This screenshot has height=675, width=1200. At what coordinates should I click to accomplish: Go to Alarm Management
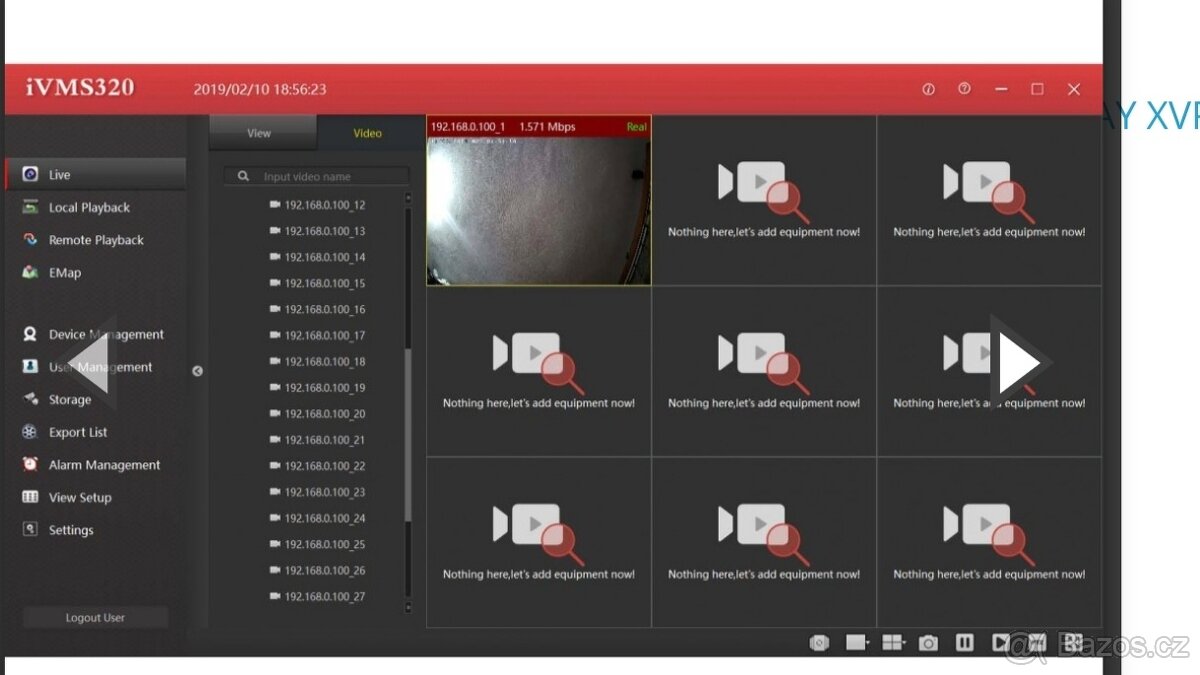coord(104,465)
